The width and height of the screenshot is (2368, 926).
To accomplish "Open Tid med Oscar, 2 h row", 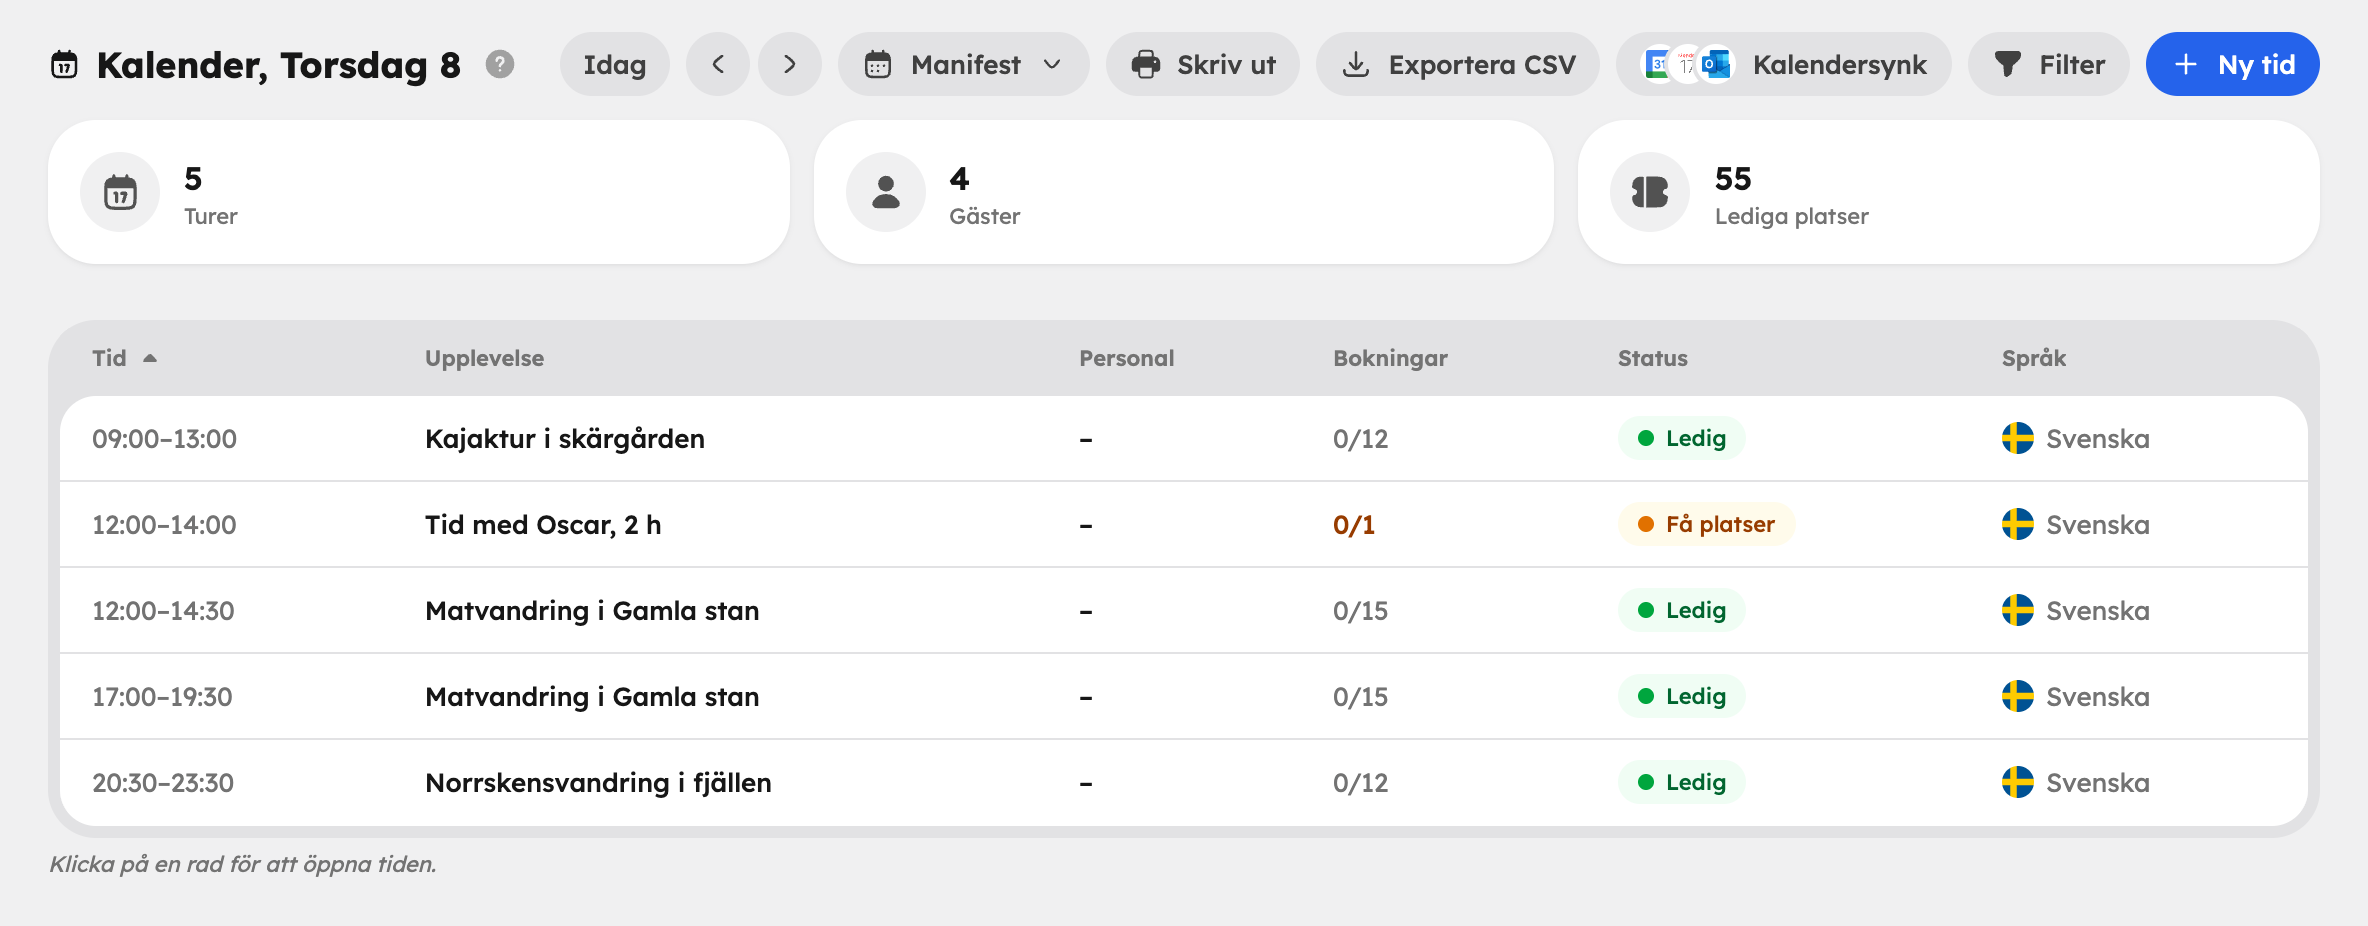I will tap(1184, 524).
